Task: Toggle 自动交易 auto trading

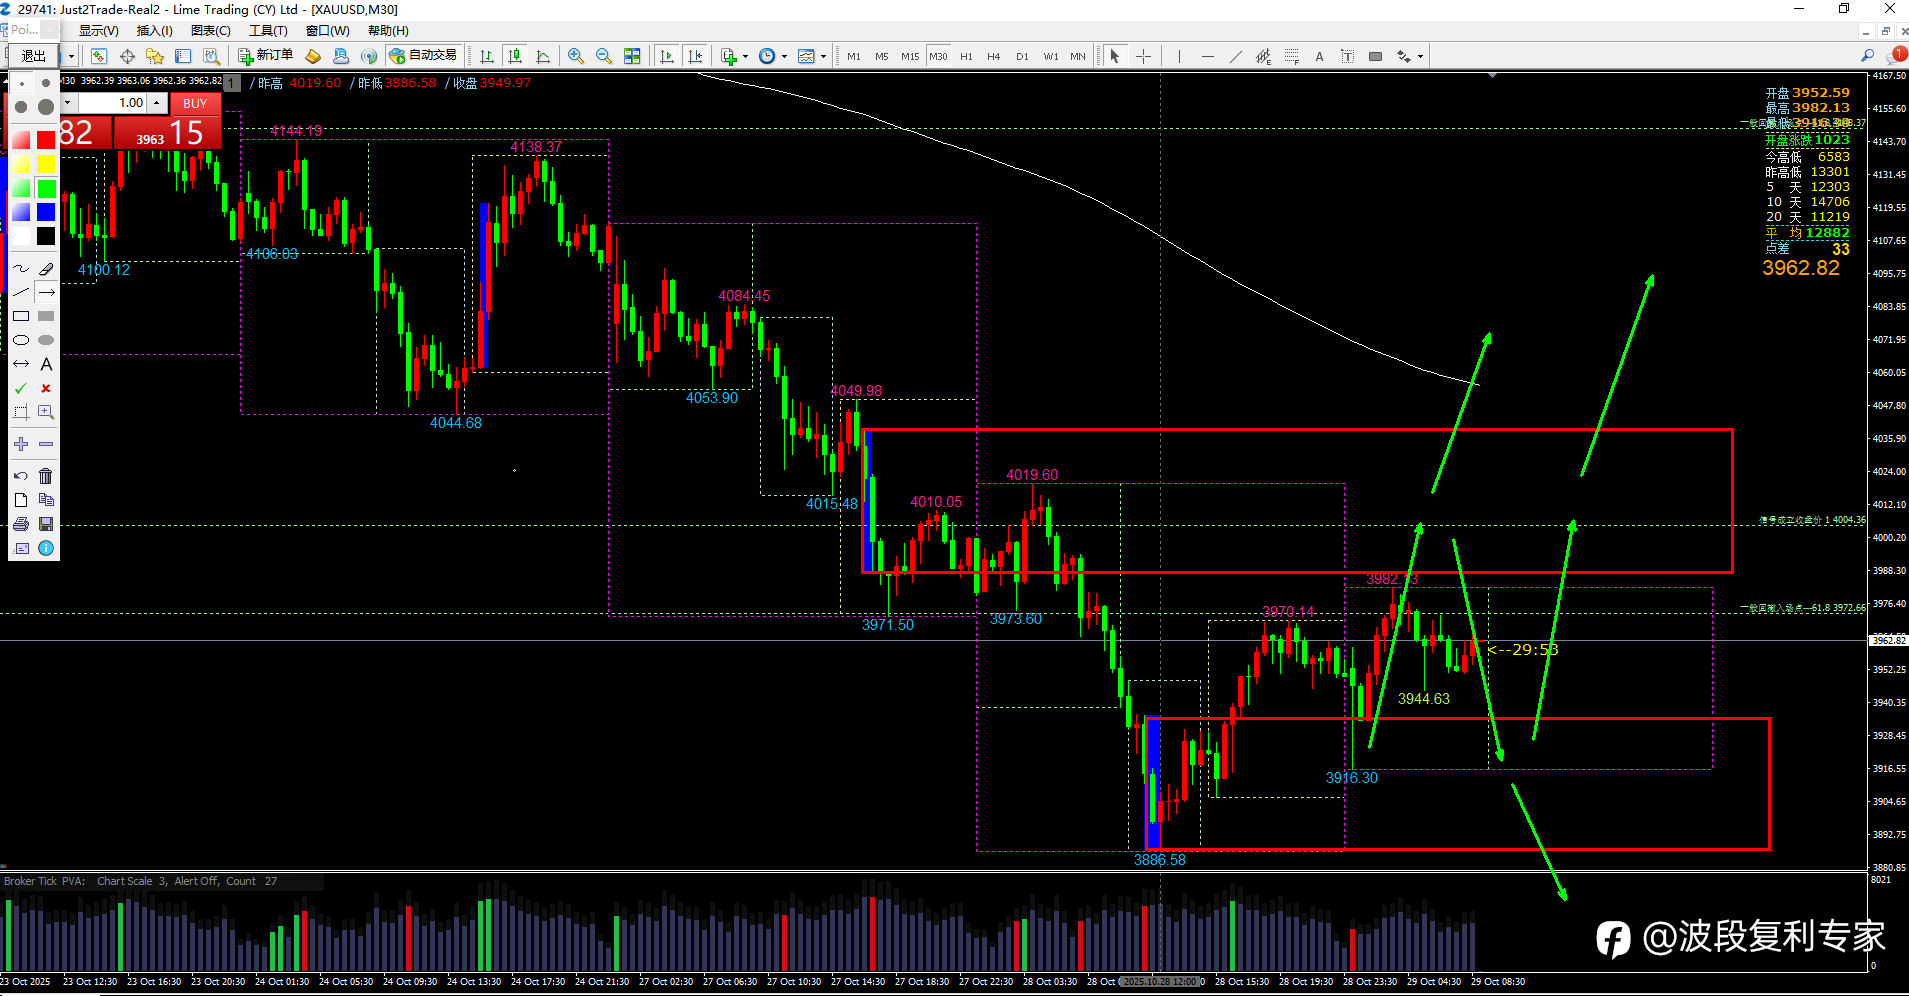Action: pyautogui.click(x=424, y=56)
